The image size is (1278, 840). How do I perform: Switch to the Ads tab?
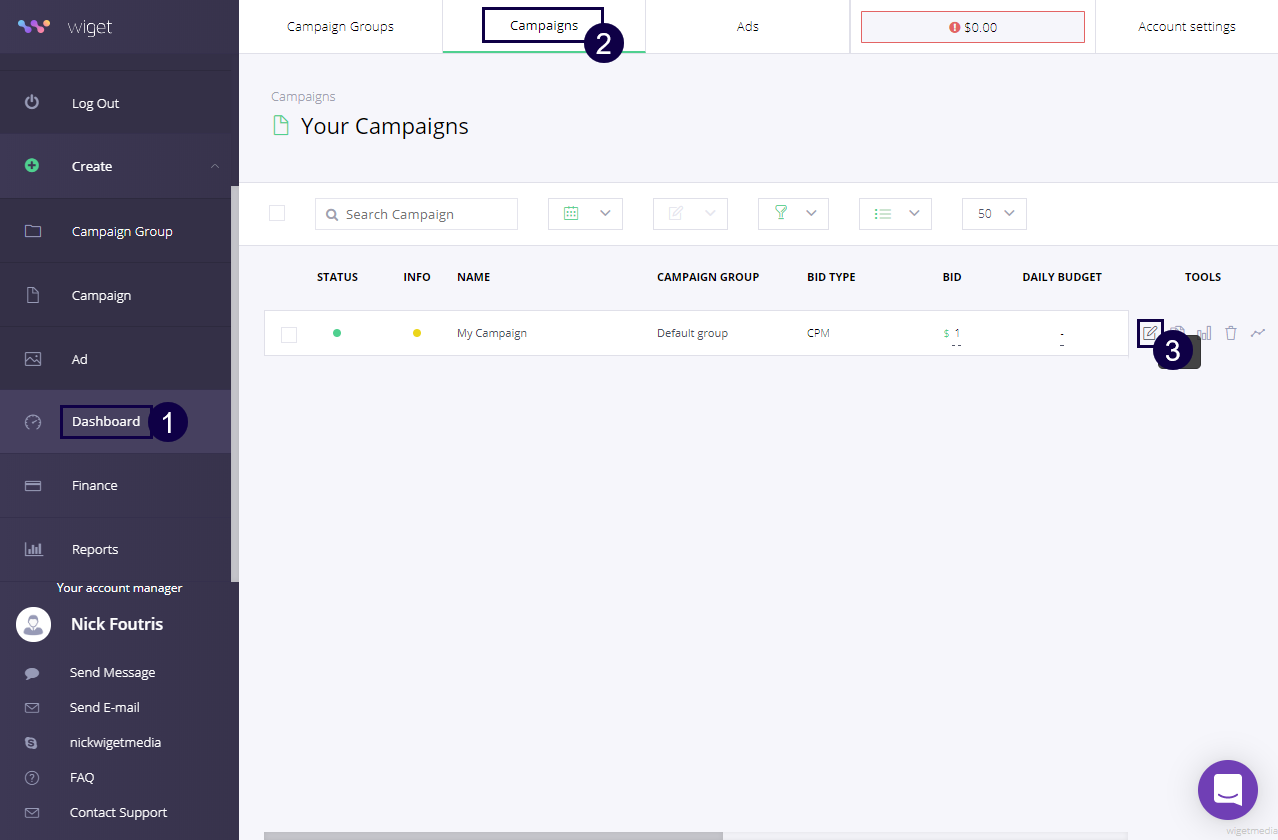pyautogui.click(x=747, y=27)
